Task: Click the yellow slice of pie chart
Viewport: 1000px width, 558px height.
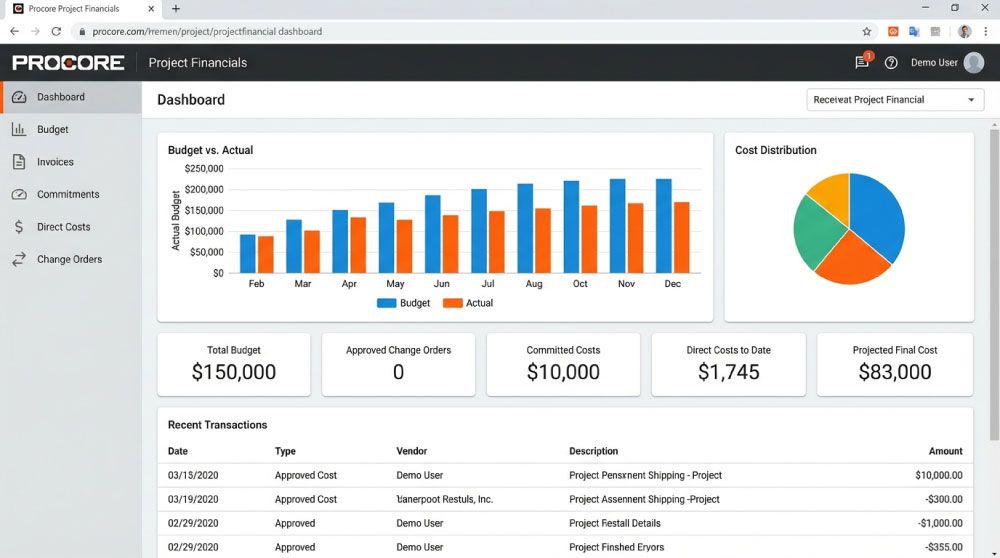Action: point(833,195)
